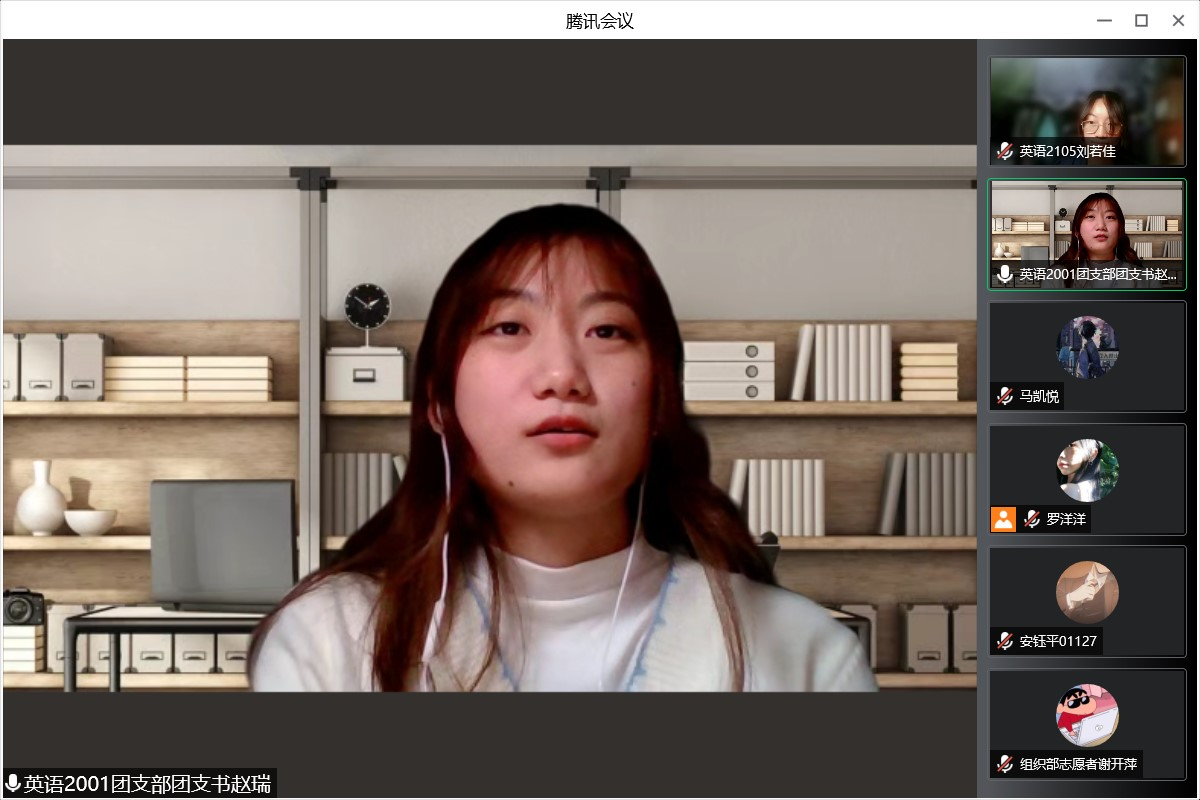Click the cartoon avatar of 组织部志愿者谢开萍

click(x=1087, y=714)
